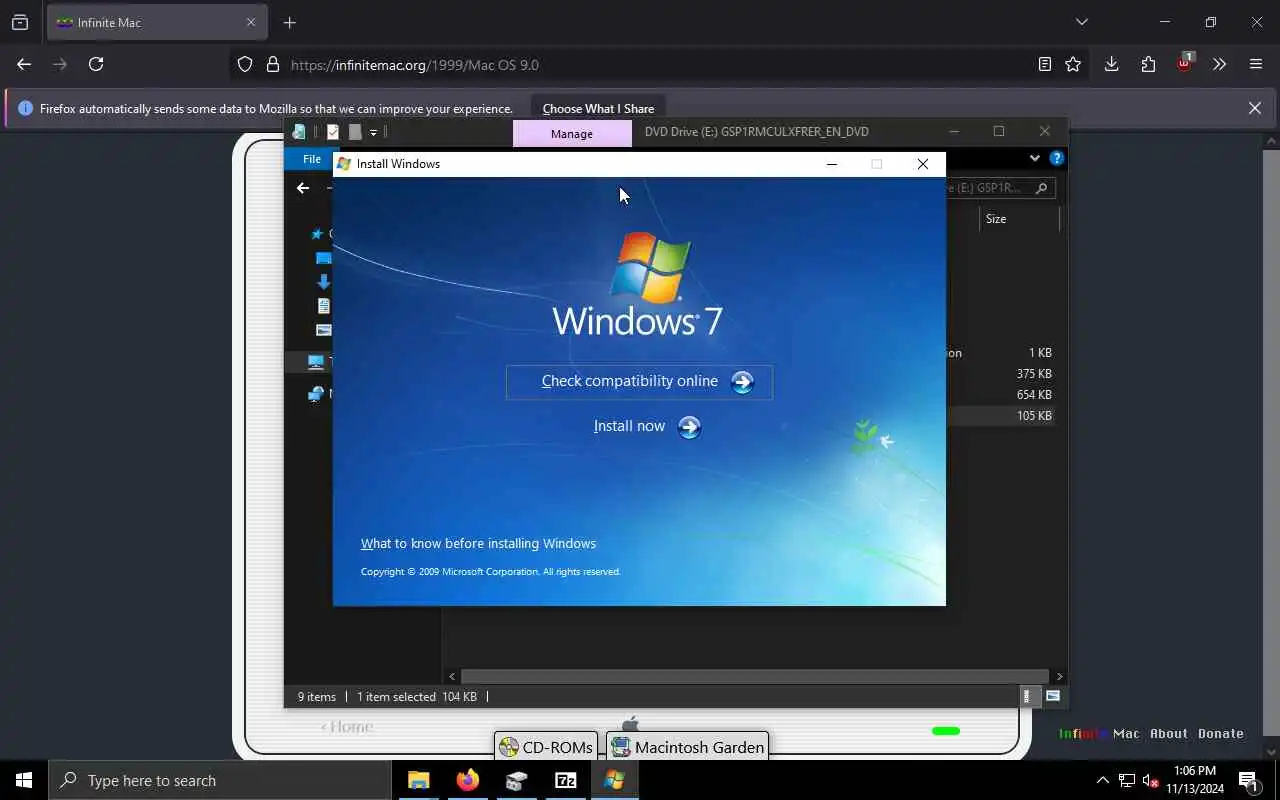Click the New folder quick access icon

pyautogui.click(x=354, y=132)
